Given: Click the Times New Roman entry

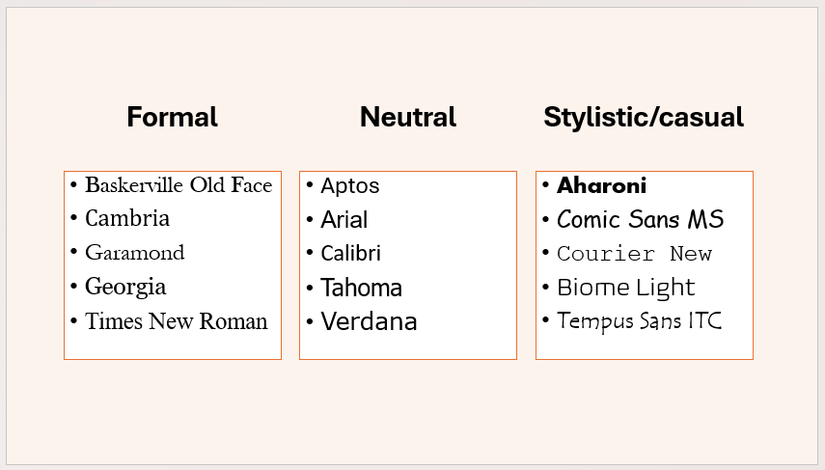Looking at the screenshot, I should [x=176, y=321].
